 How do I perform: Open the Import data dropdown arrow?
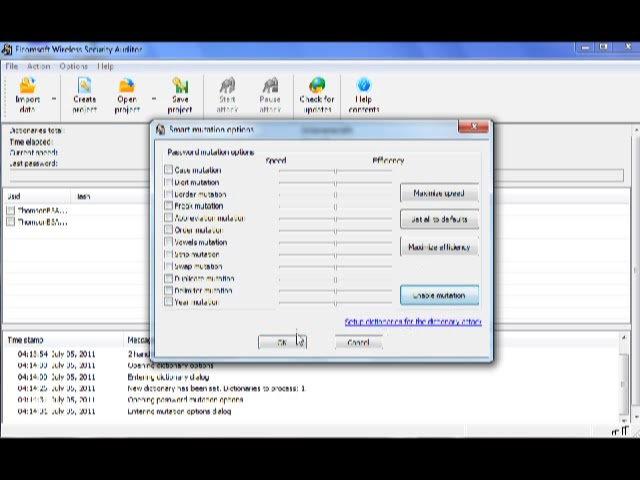tap(53, 99)
